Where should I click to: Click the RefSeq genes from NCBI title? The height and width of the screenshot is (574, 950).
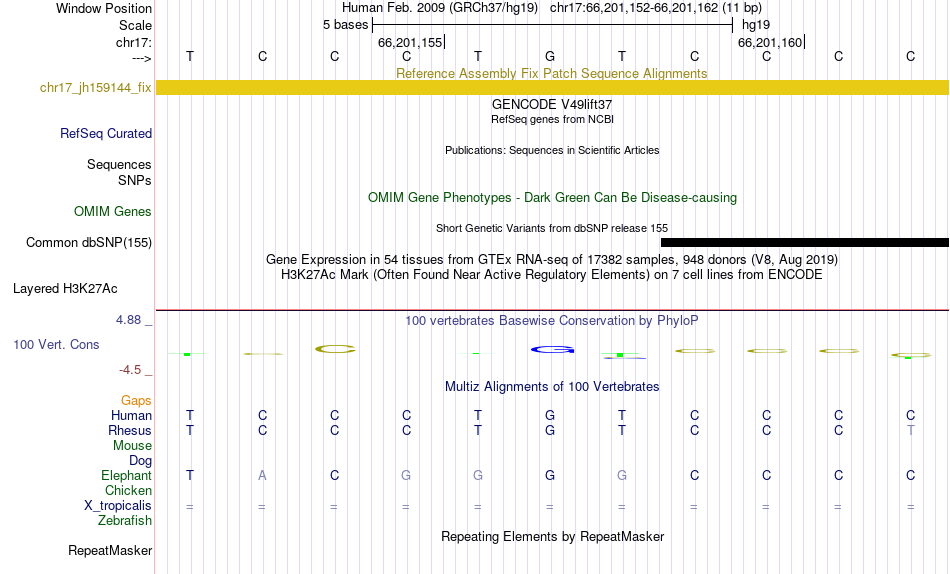(x=552, y=119)
